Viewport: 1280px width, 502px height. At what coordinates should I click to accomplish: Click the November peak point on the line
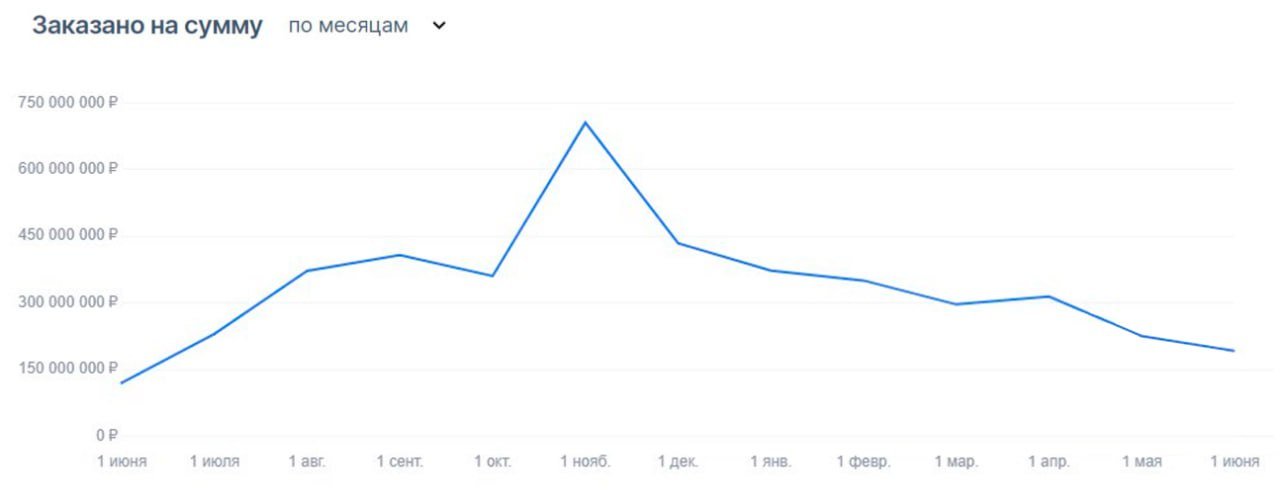click(585, 122)
